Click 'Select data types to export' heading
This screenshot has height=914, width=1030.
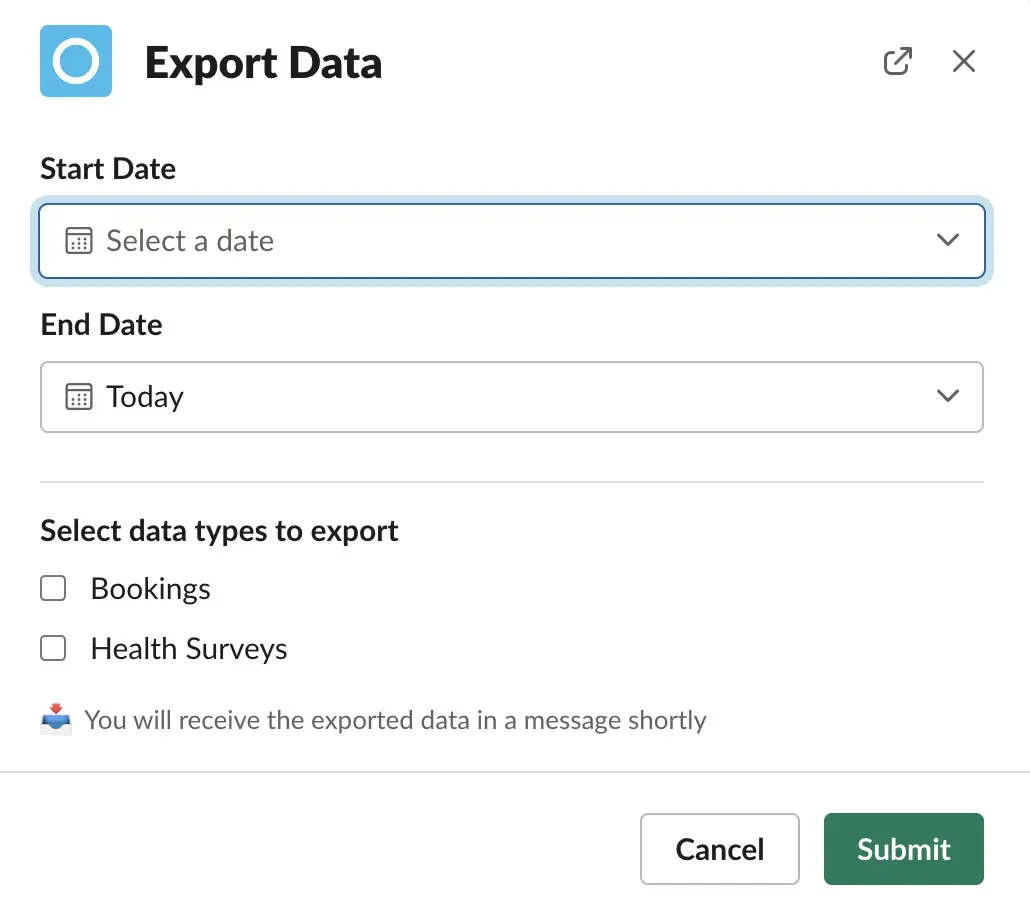click(219, 531)
